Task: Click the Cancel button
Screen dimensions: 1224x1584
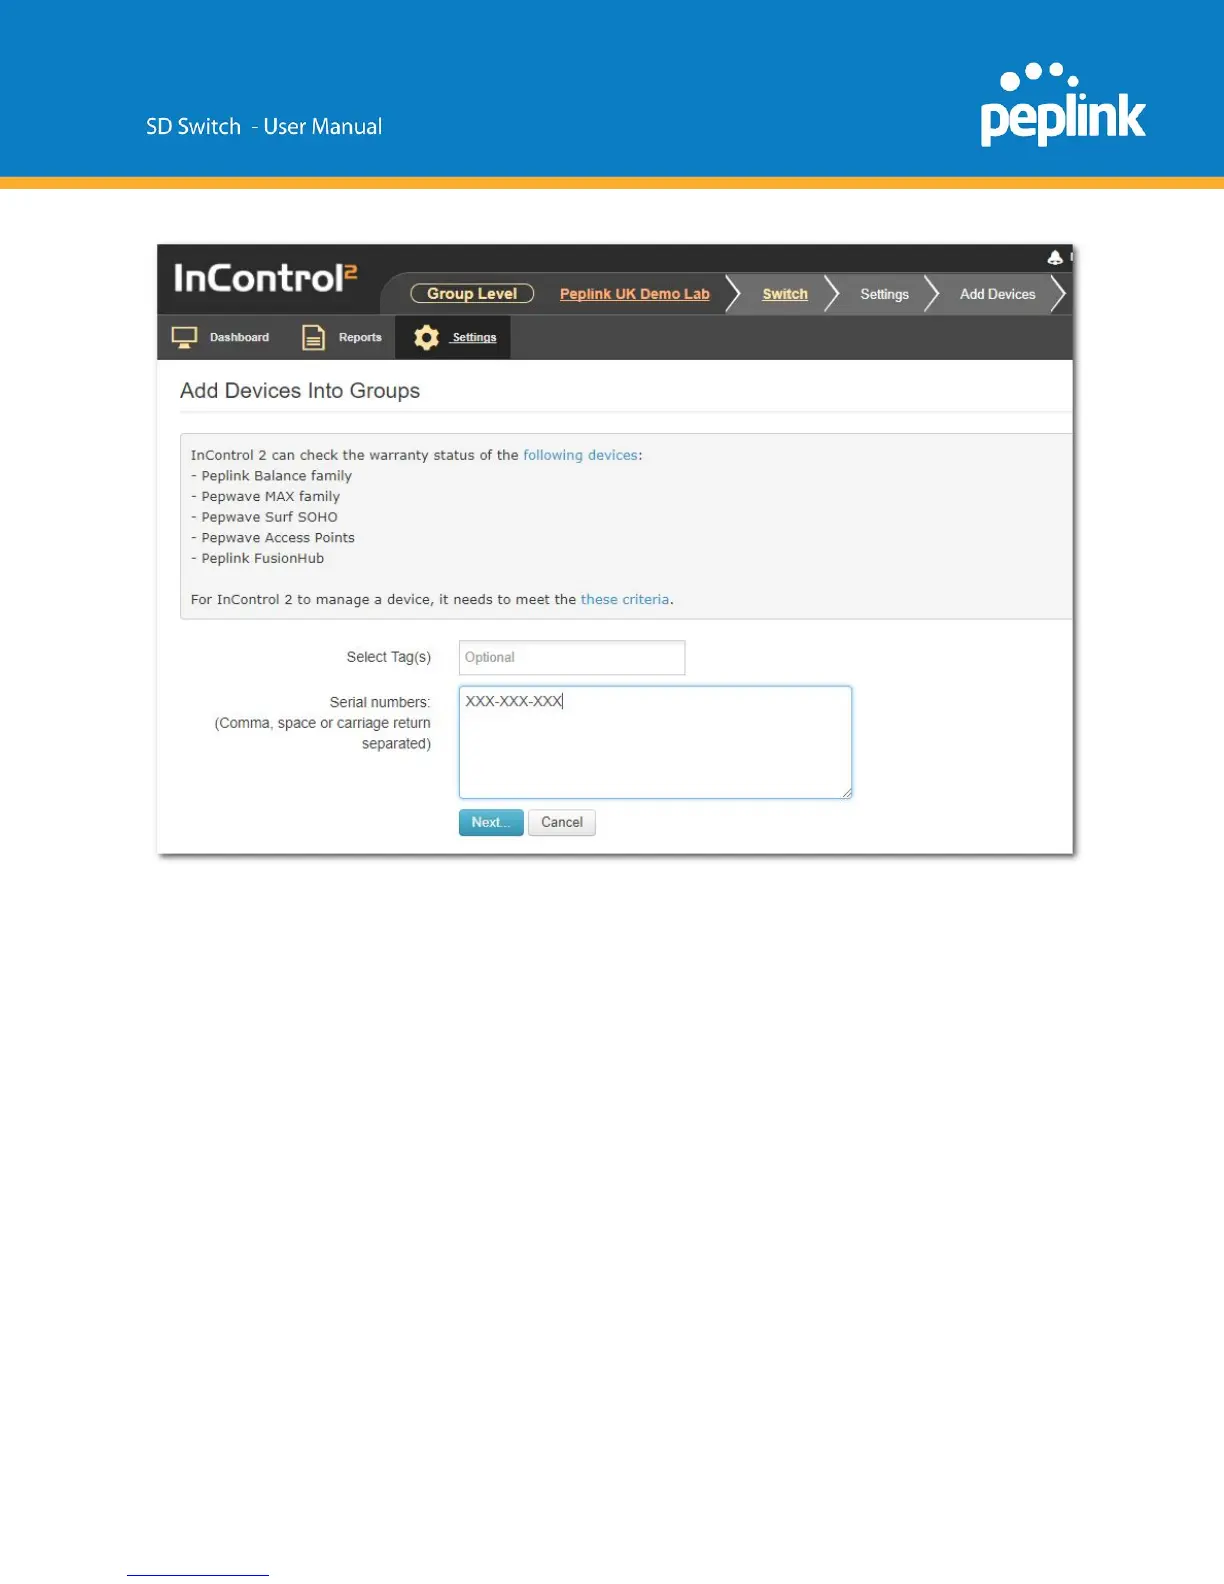Action: (562, 823)
